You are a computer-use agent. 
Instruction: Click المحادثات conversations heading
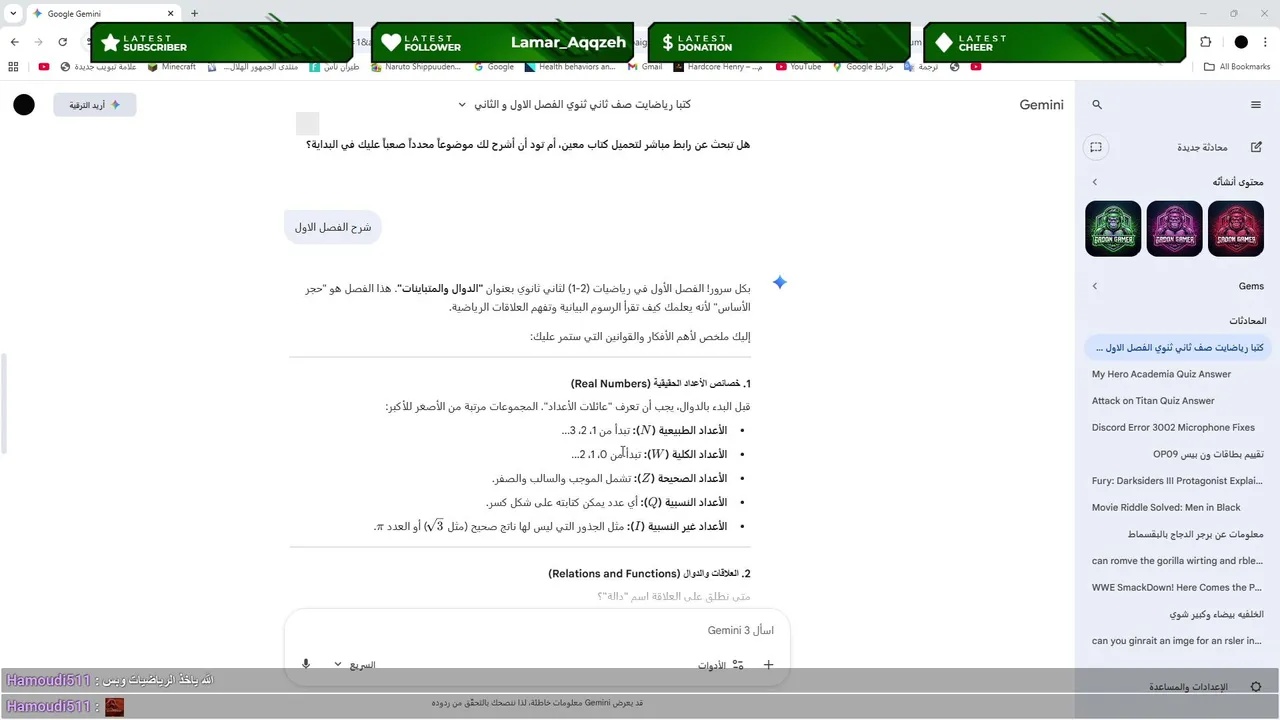point(1247,321)
